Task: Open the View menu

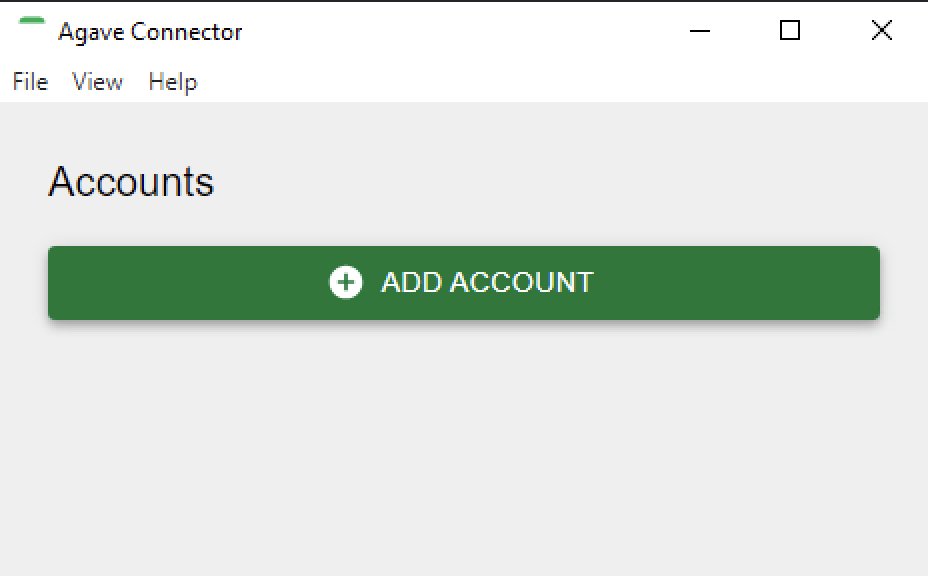Action: coord(97,82)
